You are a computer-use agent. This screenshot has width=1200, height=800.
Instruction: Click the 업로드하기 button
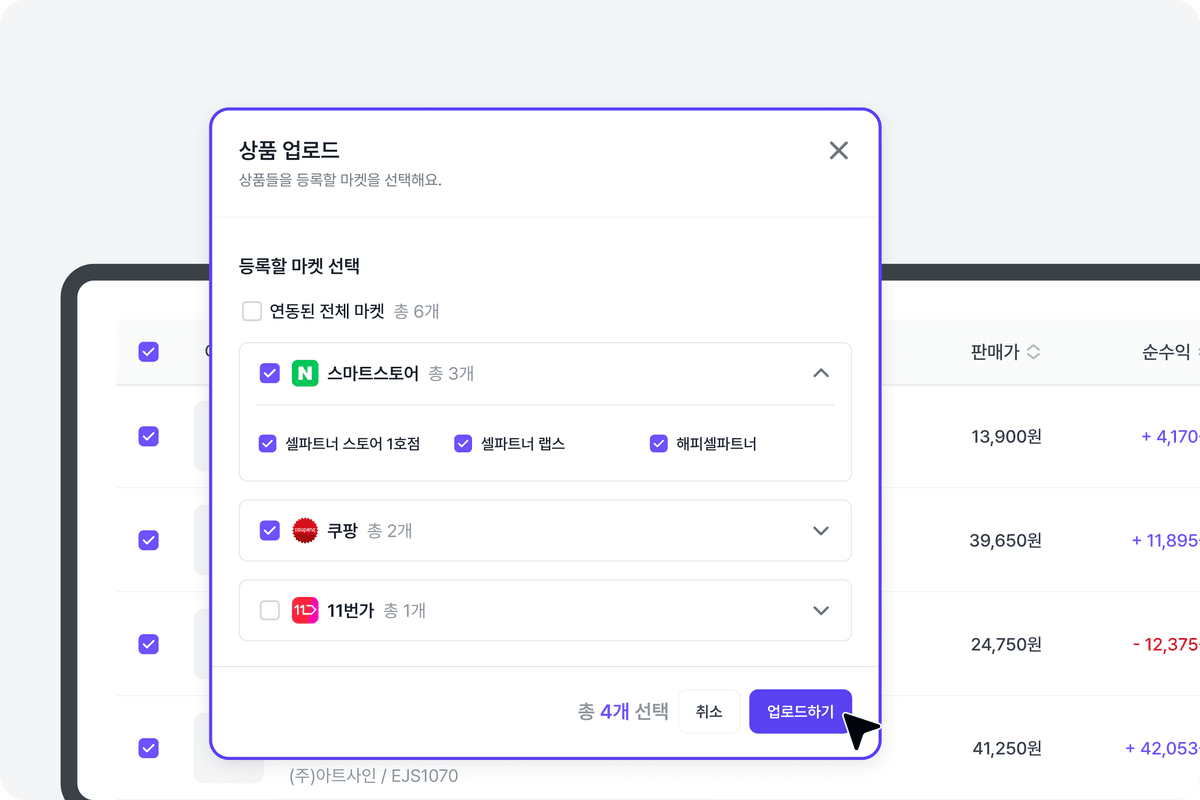point(800,712)
